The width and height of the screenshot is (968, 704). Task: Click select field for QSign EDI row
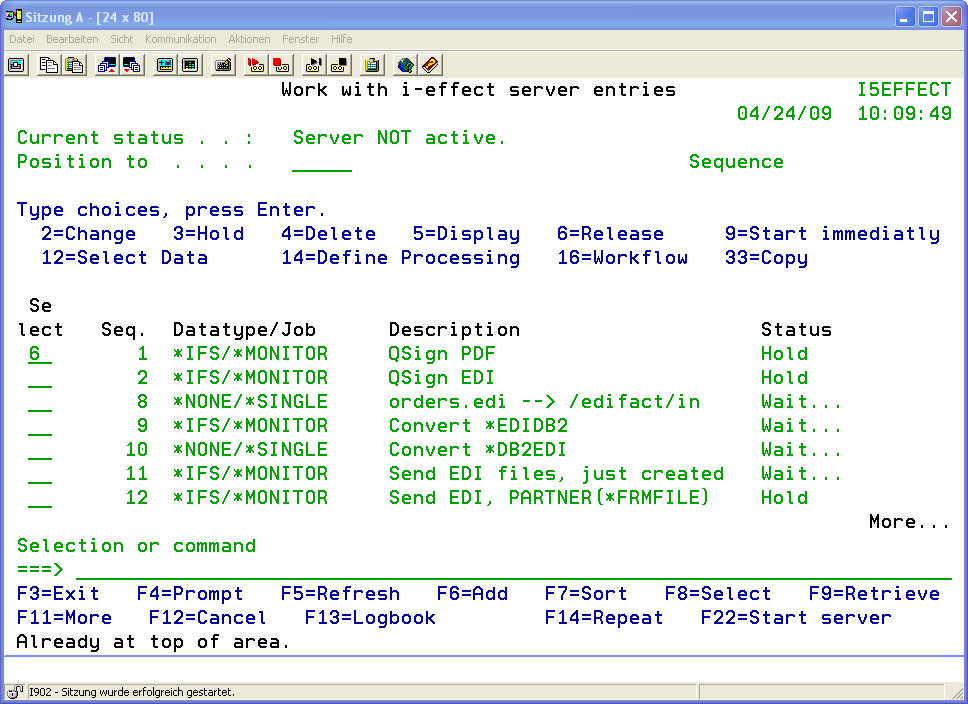coord(40,379)
